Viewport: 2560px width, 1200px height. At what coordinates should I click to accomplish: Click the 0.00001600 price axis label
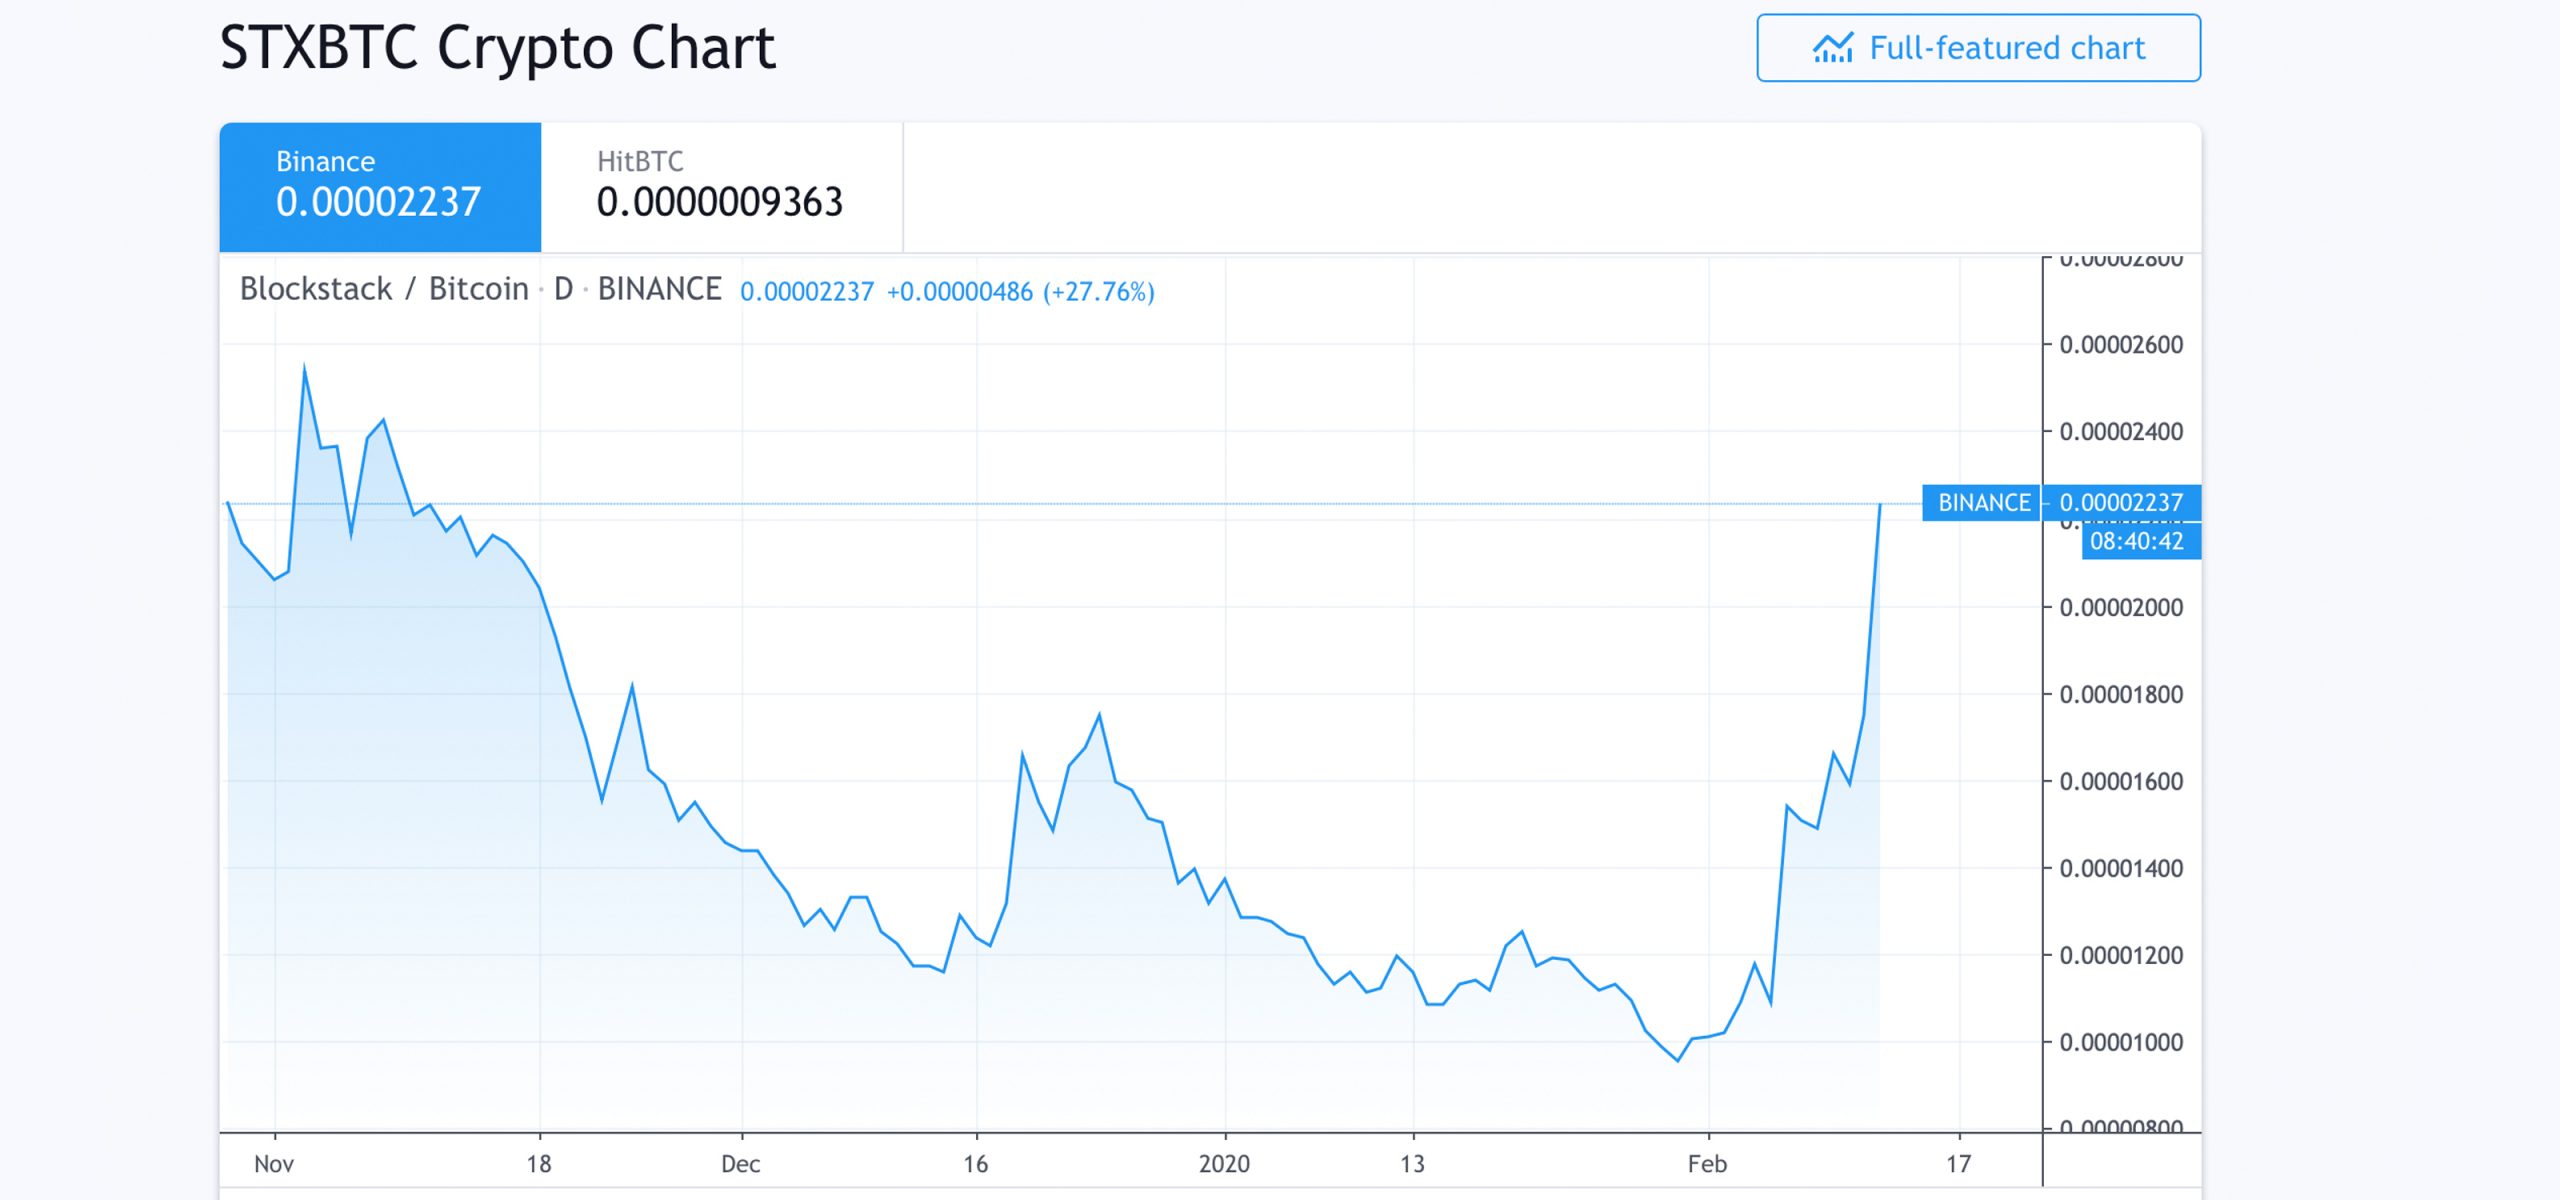pos(2121,782)
